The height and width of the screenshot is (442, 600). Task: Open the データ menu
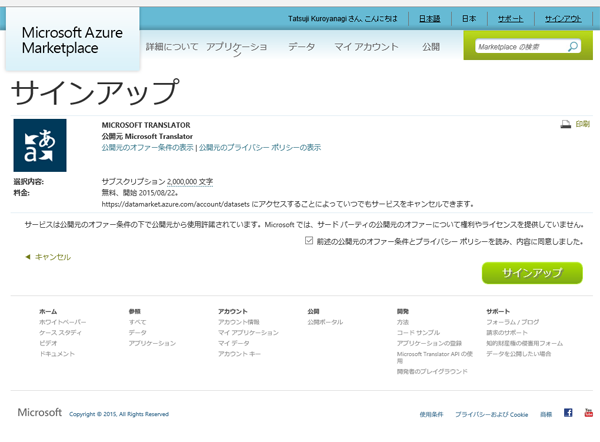[x=302, y=47]
